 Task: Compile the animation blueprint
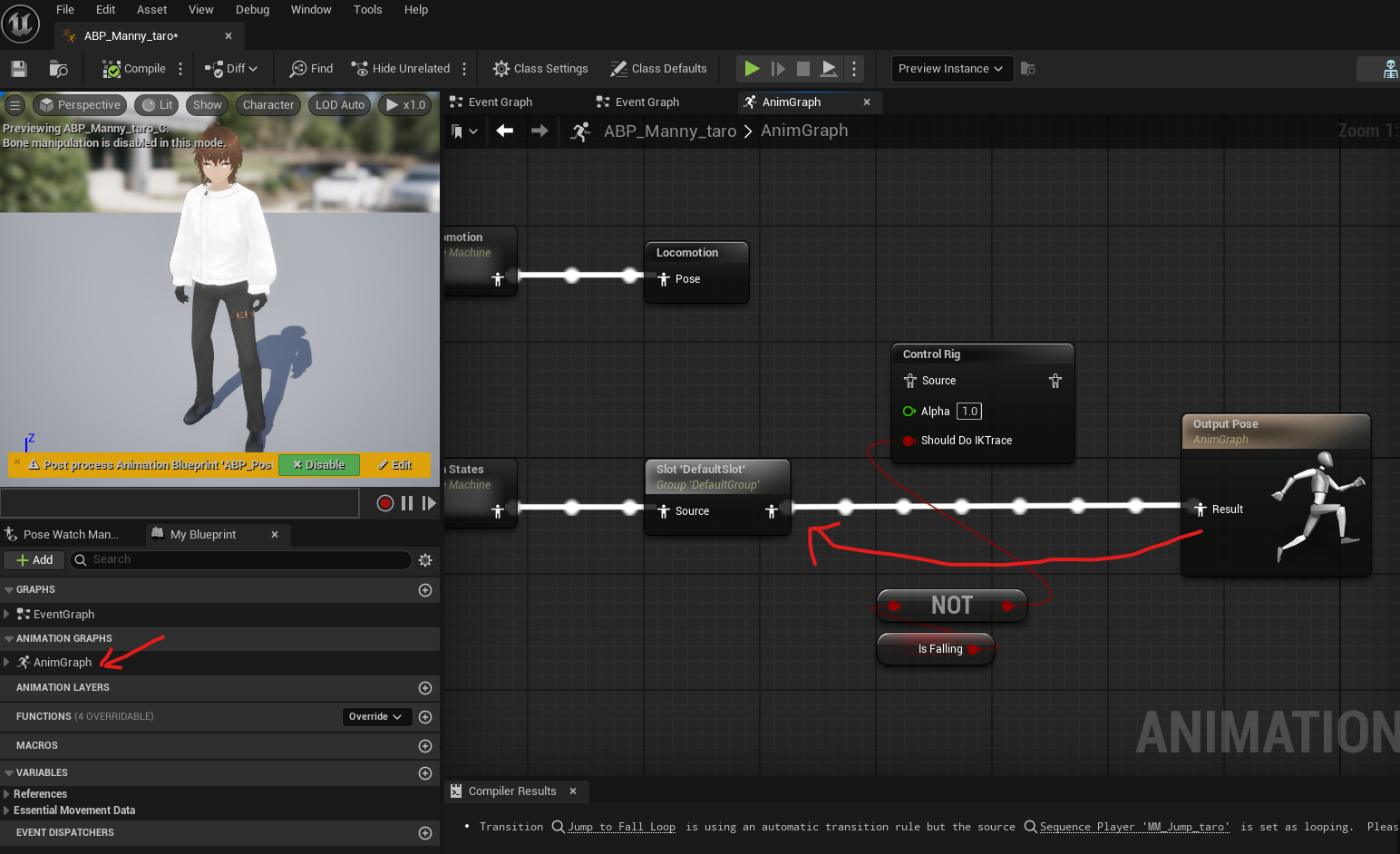pyautogui.click(x=135, y=69)
